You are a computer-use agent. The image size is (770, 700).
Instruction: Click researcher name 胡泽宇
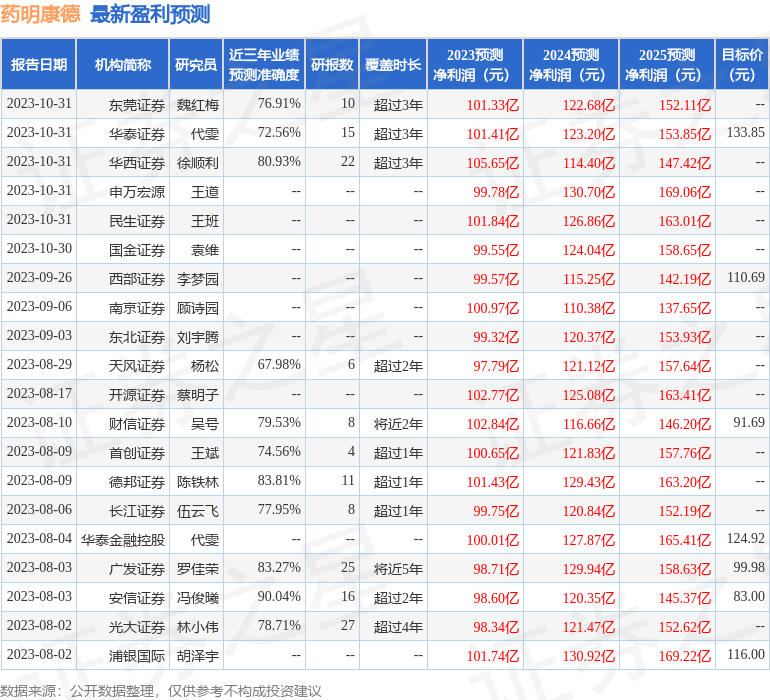click(x=197, y=656)
